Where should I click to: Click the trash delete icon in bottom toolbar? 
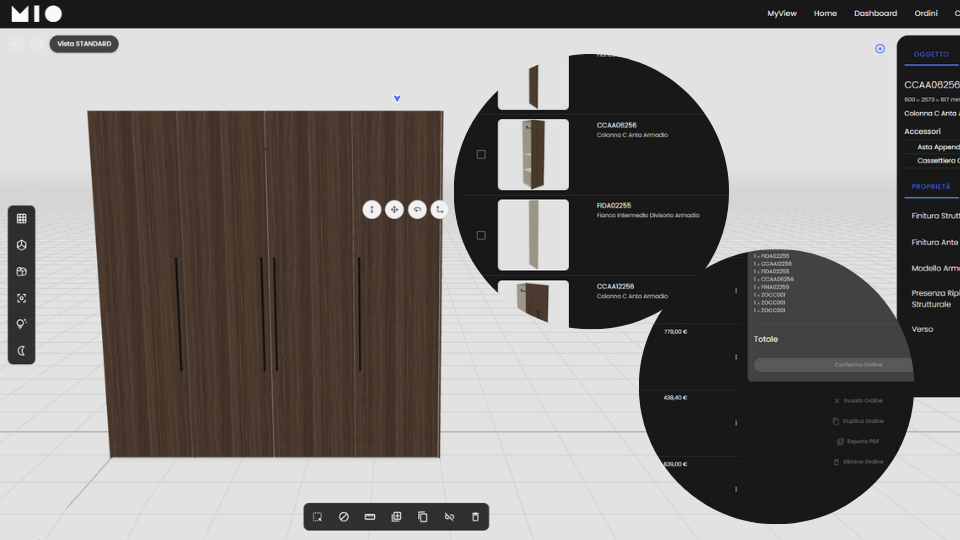[x=475, y=517]
